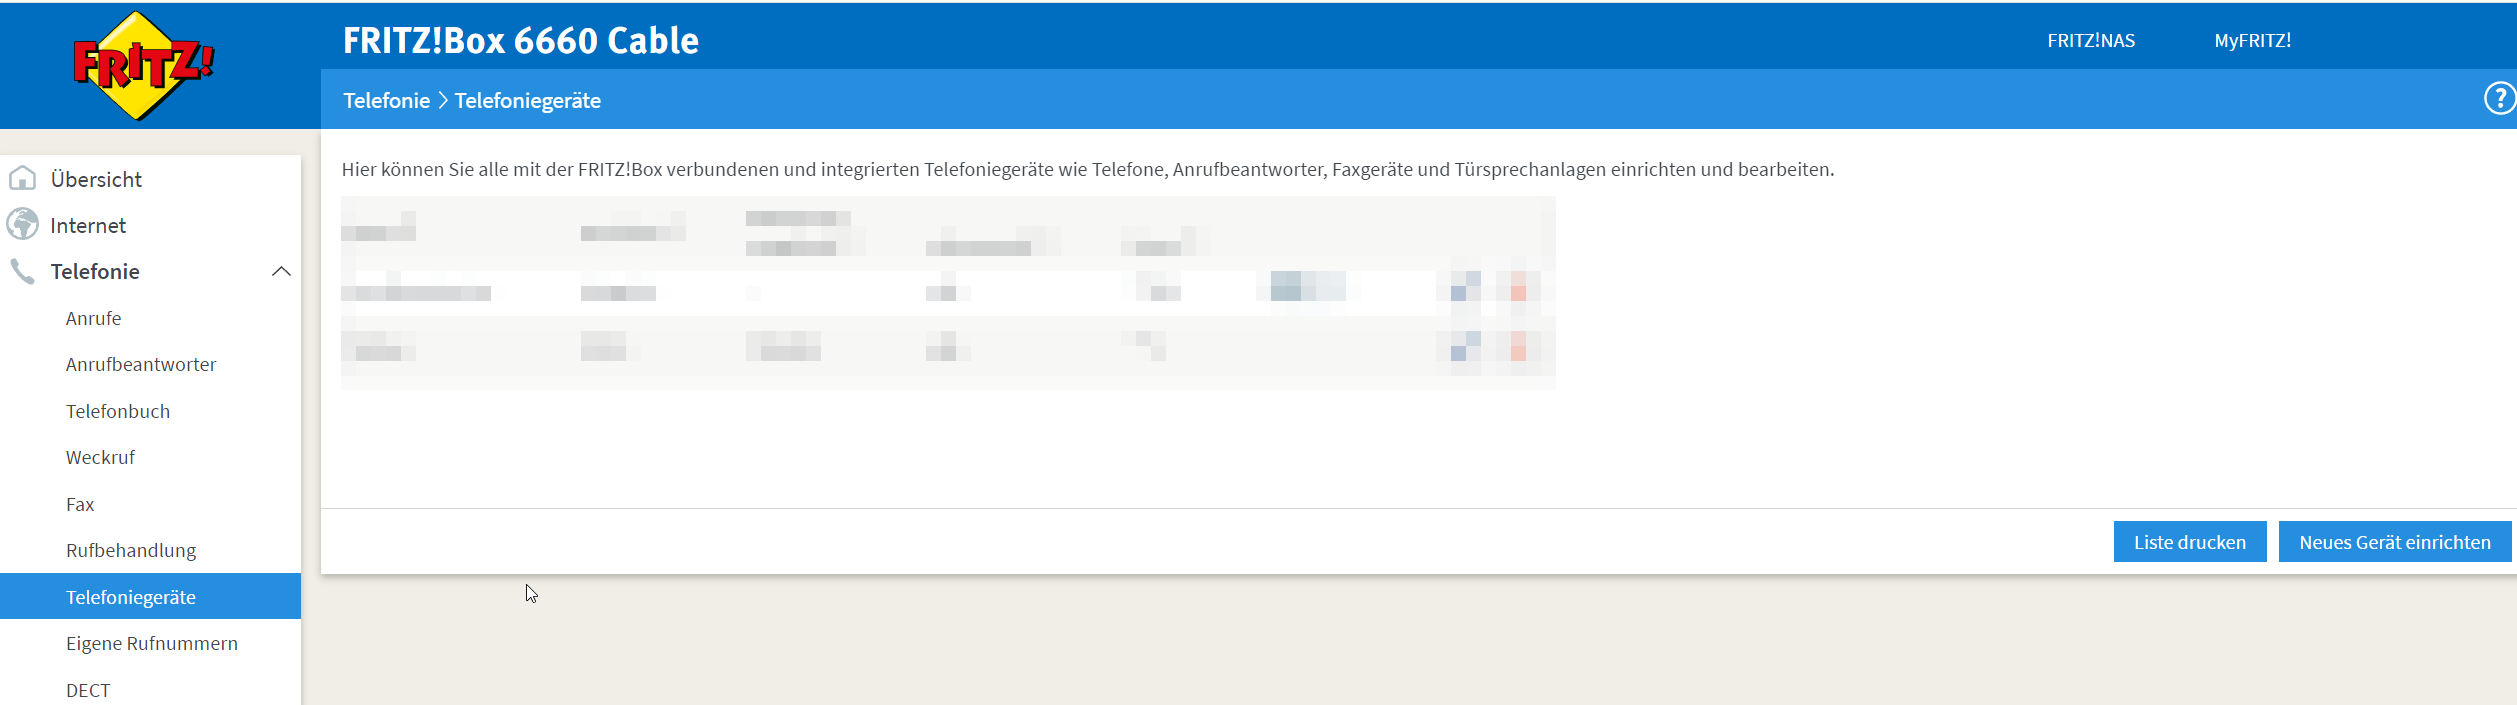The height and width of the screenshot is (705, 2517).
Task: Click Liste drucken button
Action: [x=2190, y=542]
